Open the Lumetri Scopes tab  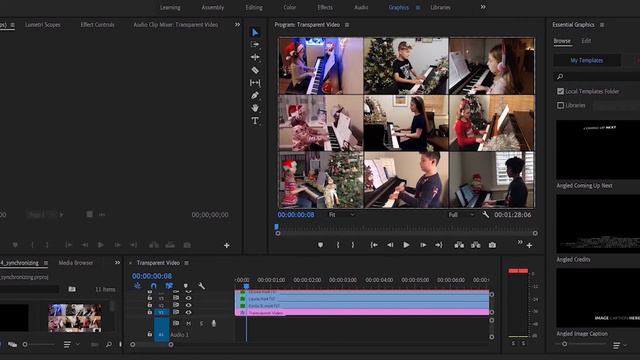point(42,24)
